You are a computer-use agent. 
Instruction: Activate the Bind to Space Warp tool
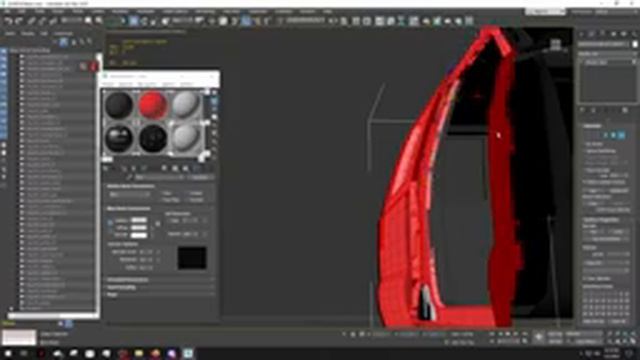click(x=53, y=21)
